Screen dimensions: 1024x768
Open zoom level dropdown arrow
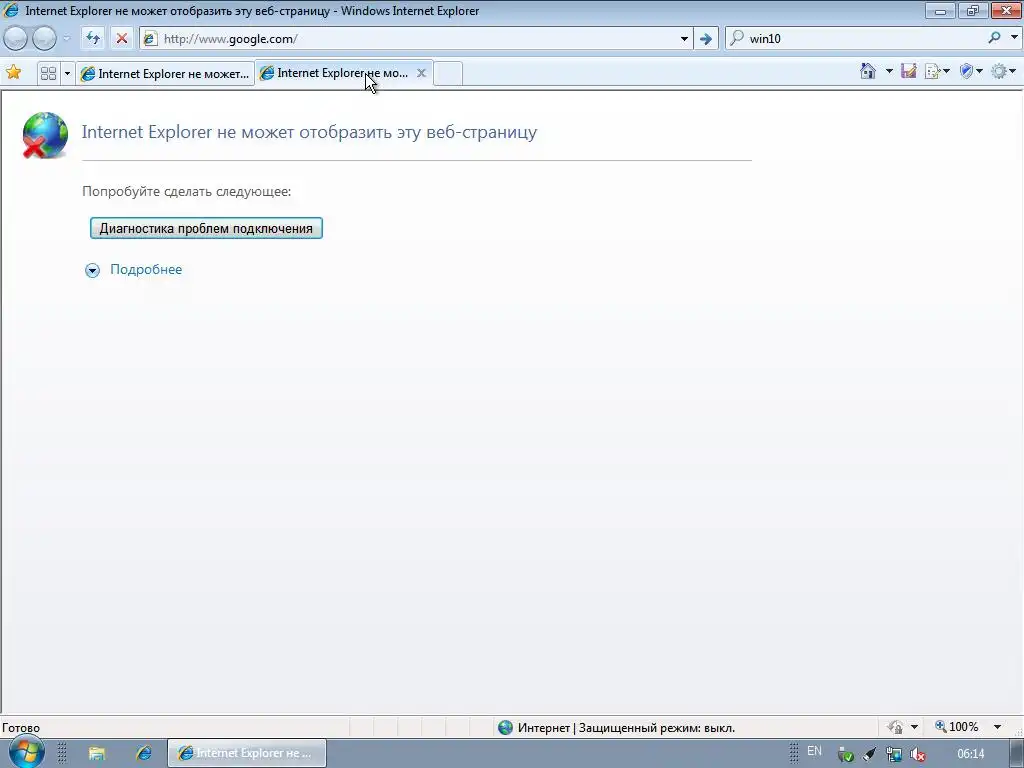[x=997, y=727]
